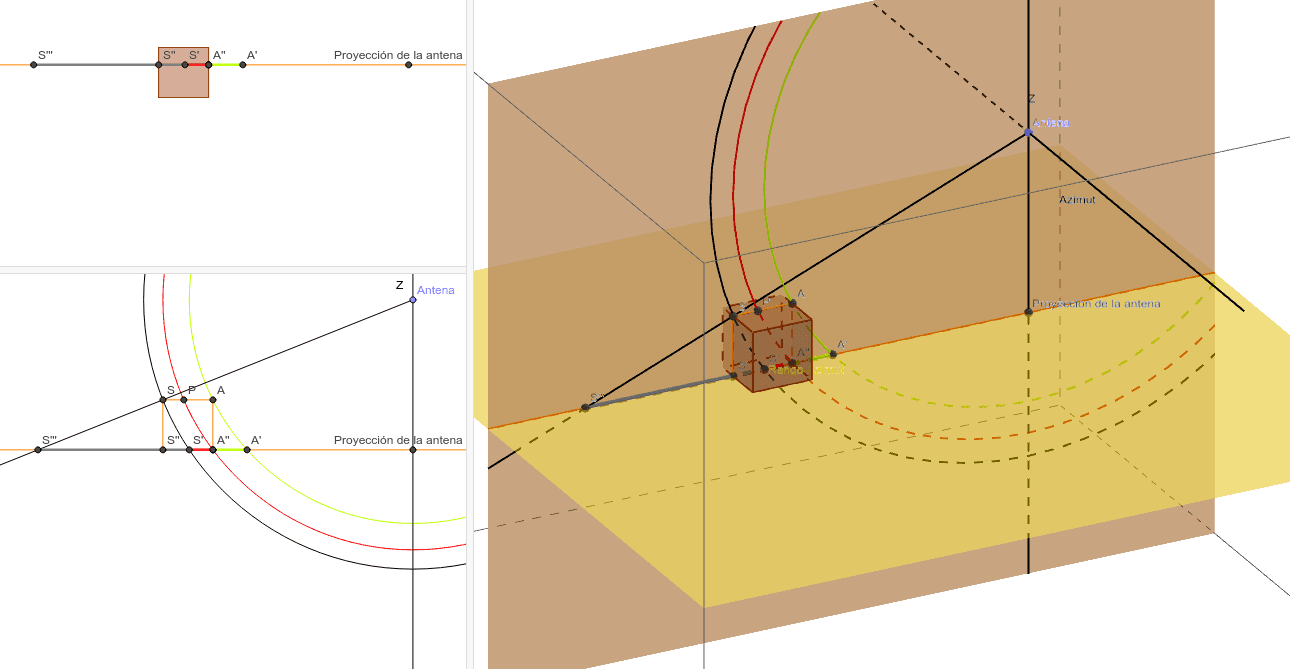Screen dimensions: 1292x671
Task: Select point A'' in the side-view panel
Action: (x=213, y=450)
